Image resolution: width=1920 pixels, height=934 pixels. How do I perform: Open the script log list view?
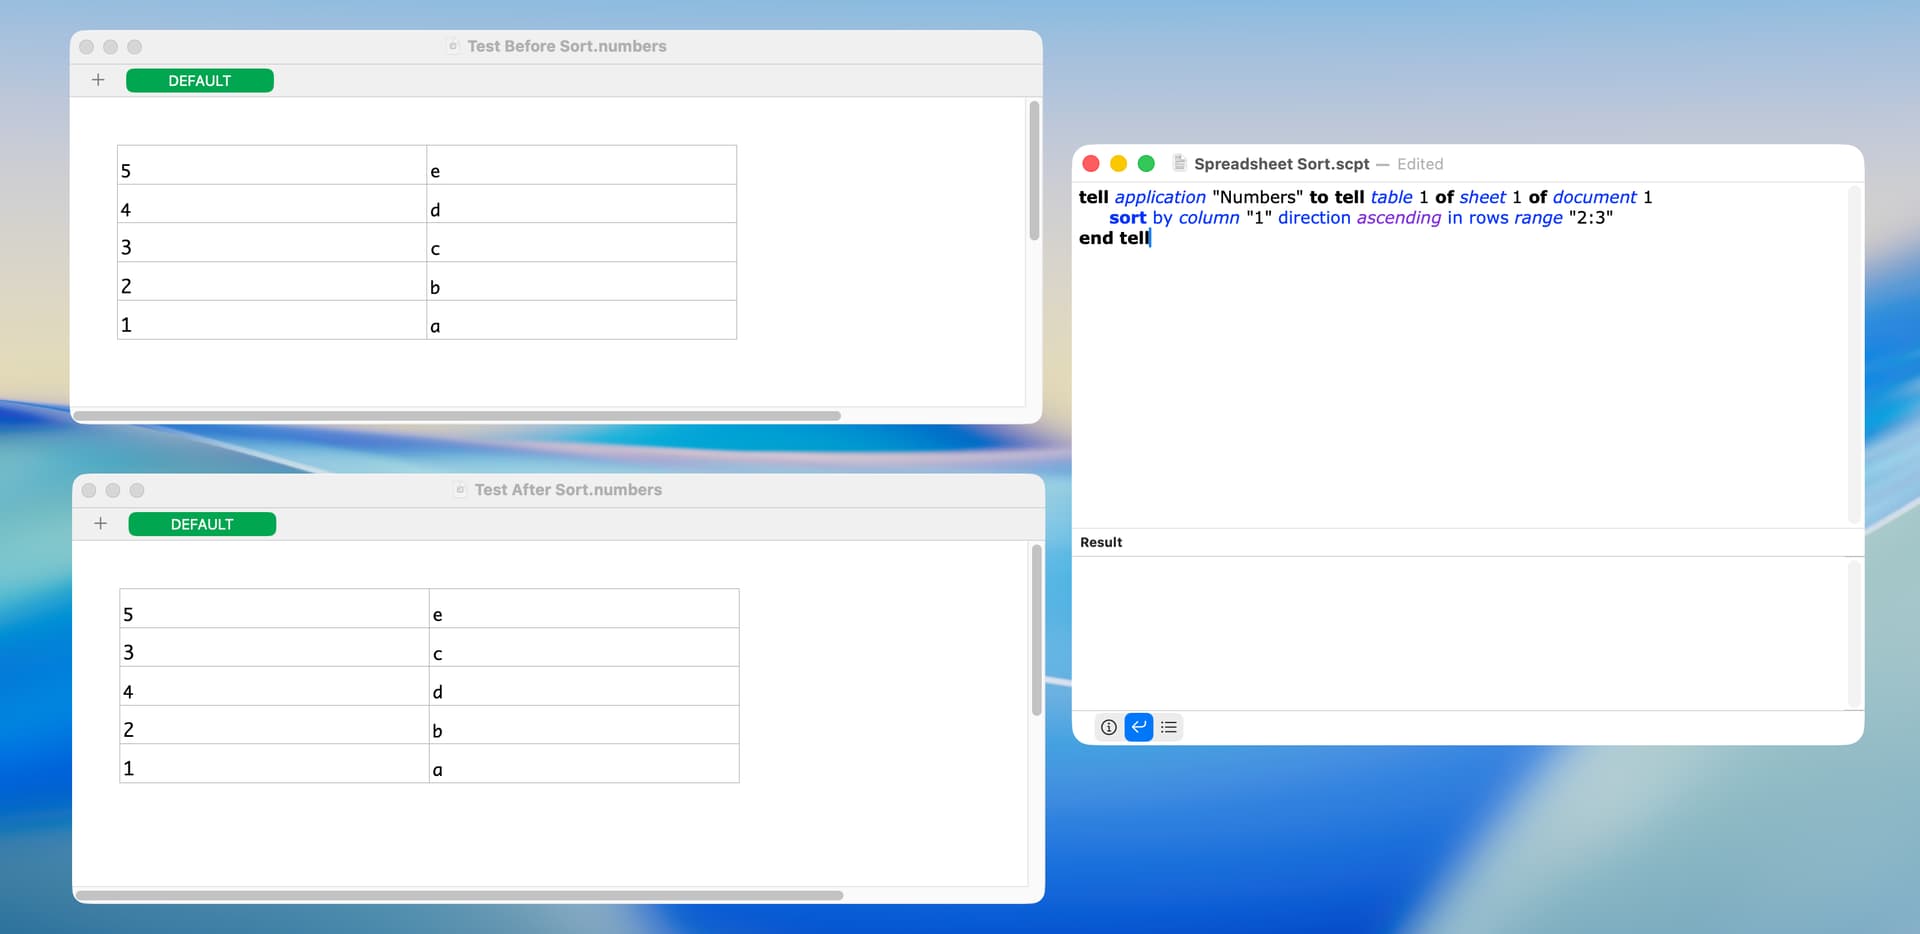[1169, 727]
